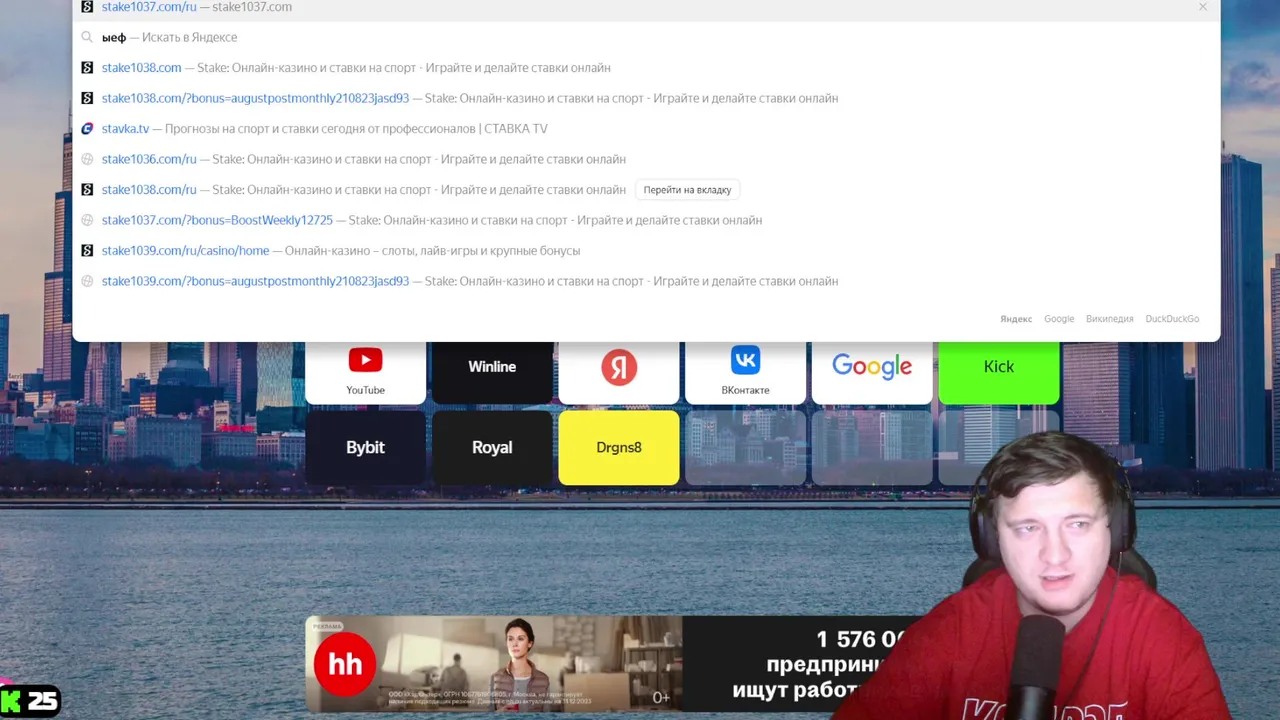Select the stake1038.com/ru suggestion
This screenshot has height=720, width=1280.
click(646, 189)
